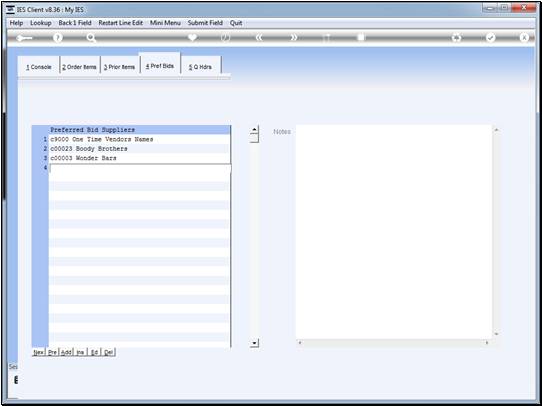Viewport: 542px width, 406px height.
Task: Select the c00023 Boody Brothers supplier row
Action: 139,149
